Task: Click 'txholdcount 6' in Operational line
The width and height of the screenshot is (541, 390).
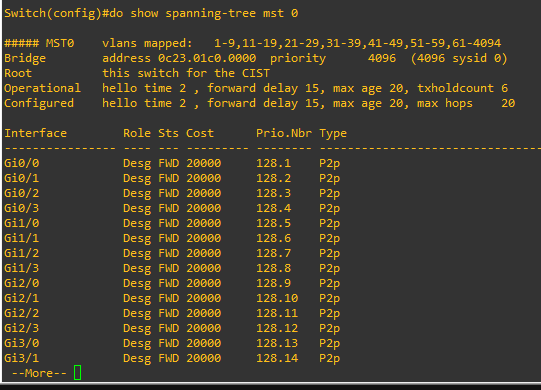Action: [x=462, y=88]
